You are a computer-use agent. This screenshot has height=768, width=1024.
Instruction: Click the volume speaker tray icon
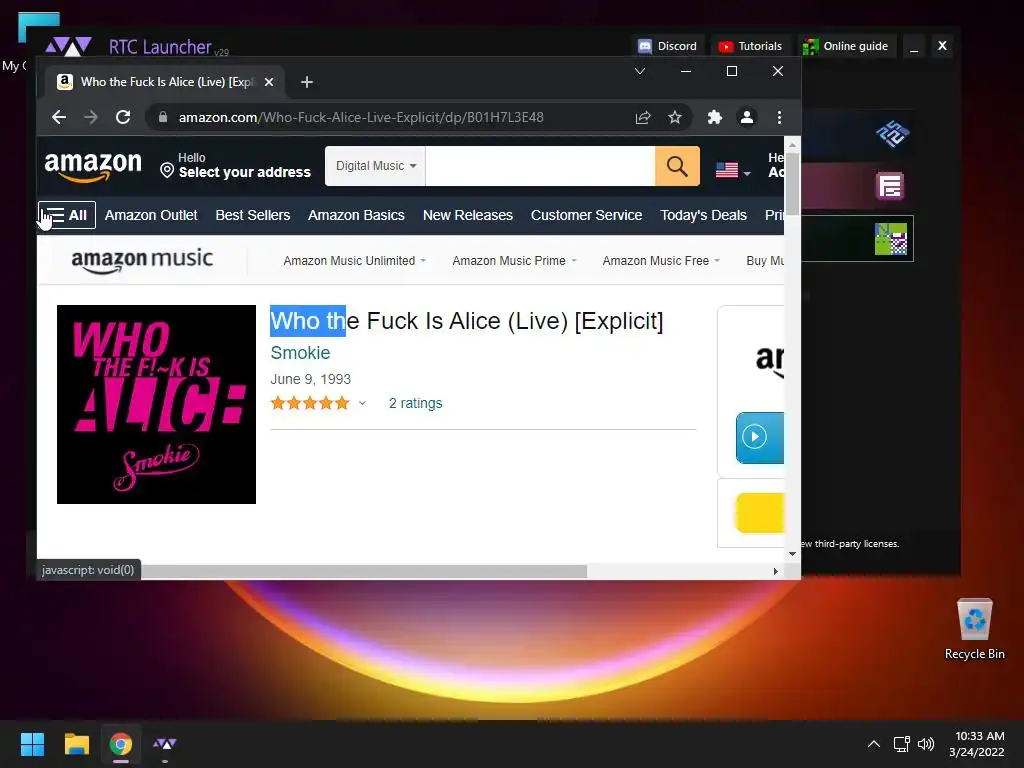(925, 744)
